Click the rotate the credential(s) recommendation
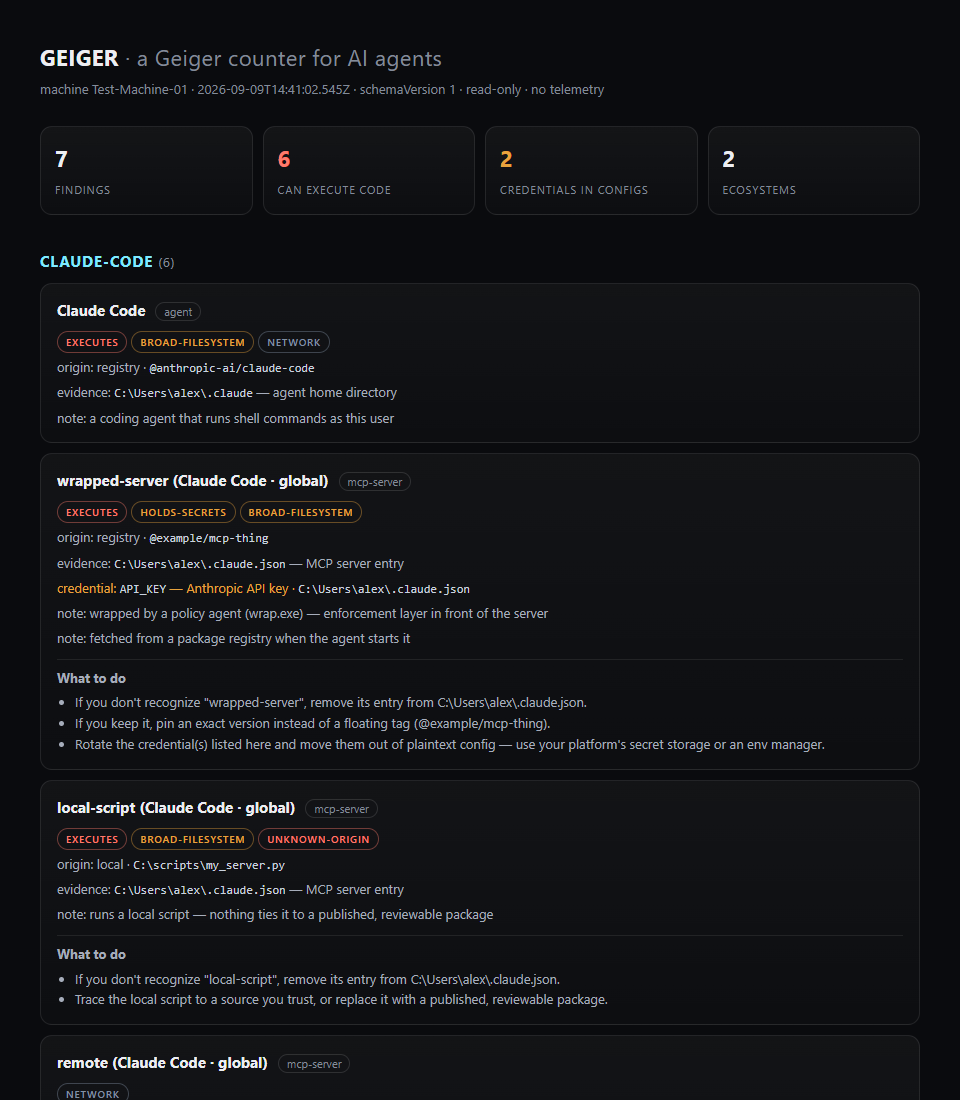The image size is (960, 1100). [x=450, y=744]
